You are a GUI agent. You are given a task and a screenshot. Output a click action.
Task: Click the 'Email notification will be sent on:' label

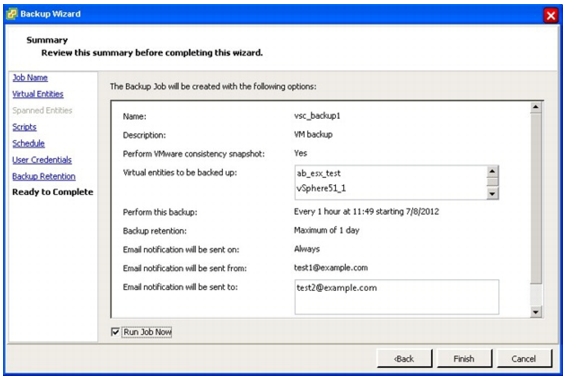181,250
